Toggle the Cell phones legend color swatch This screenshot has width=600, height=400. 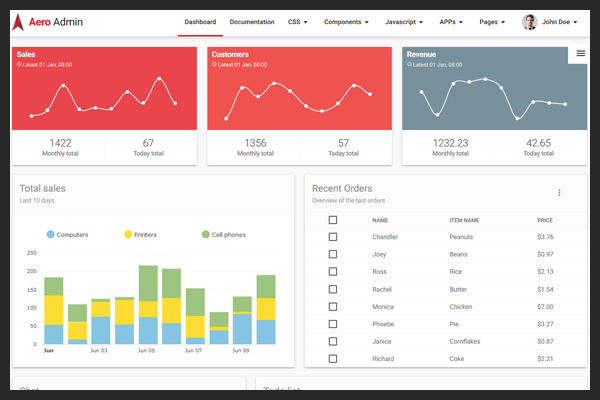pos(205,234)
